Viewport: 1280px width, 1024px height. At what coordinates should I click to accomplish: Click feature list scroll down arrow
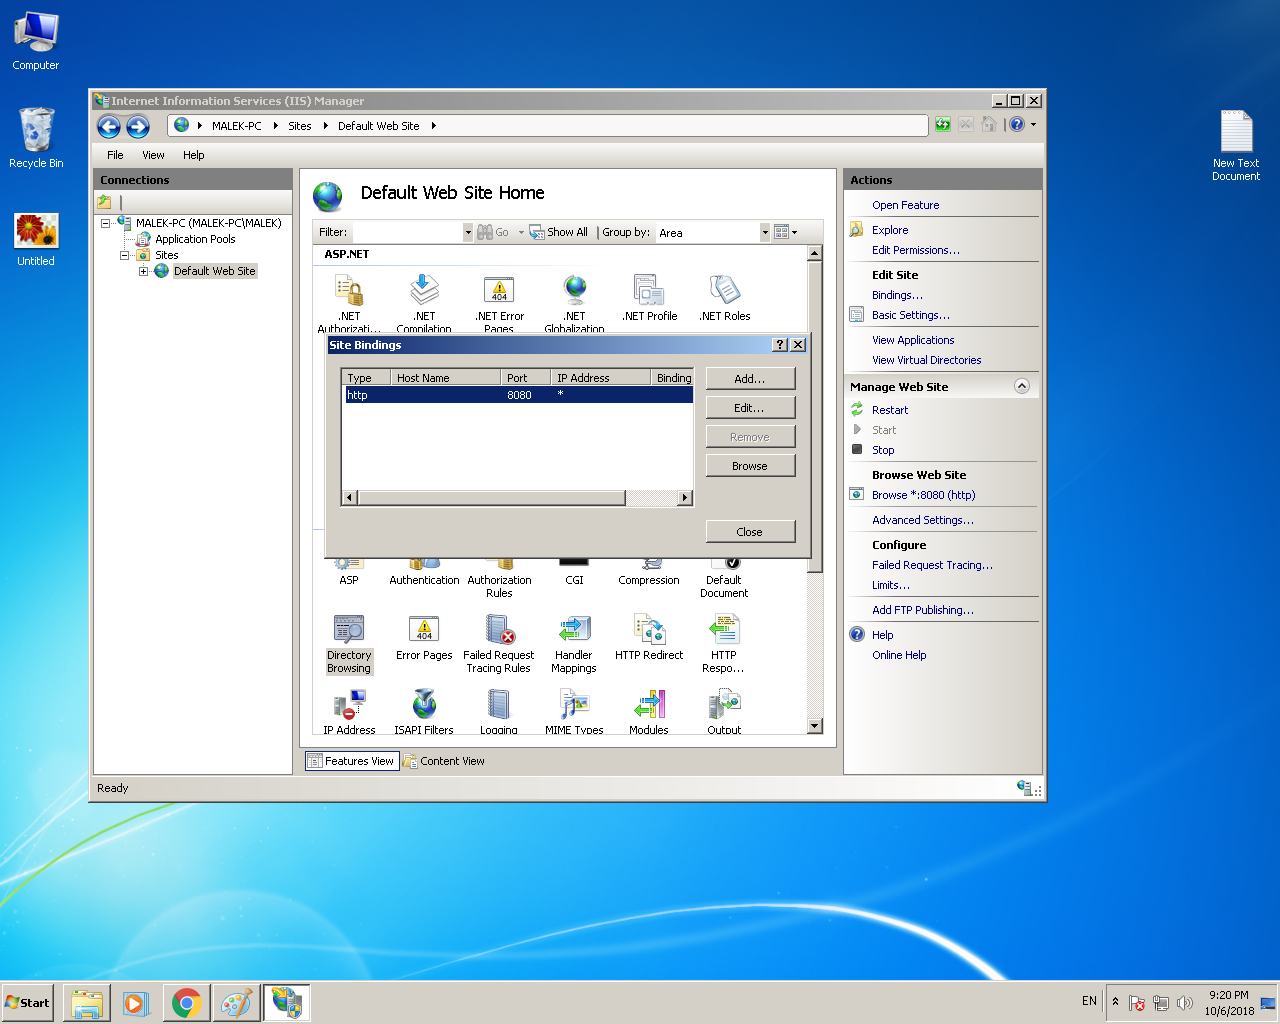click(x=815, y=726)
